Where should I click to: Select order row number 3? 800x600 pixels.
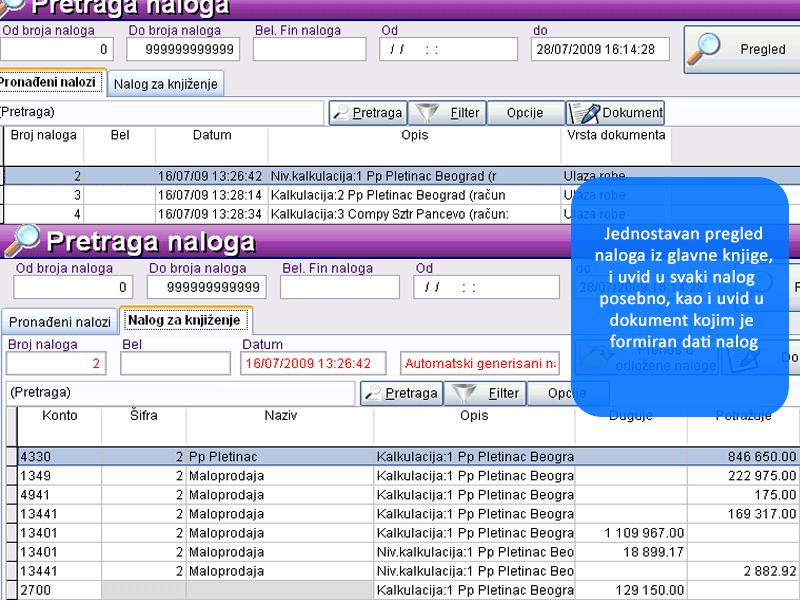(300, 195)
